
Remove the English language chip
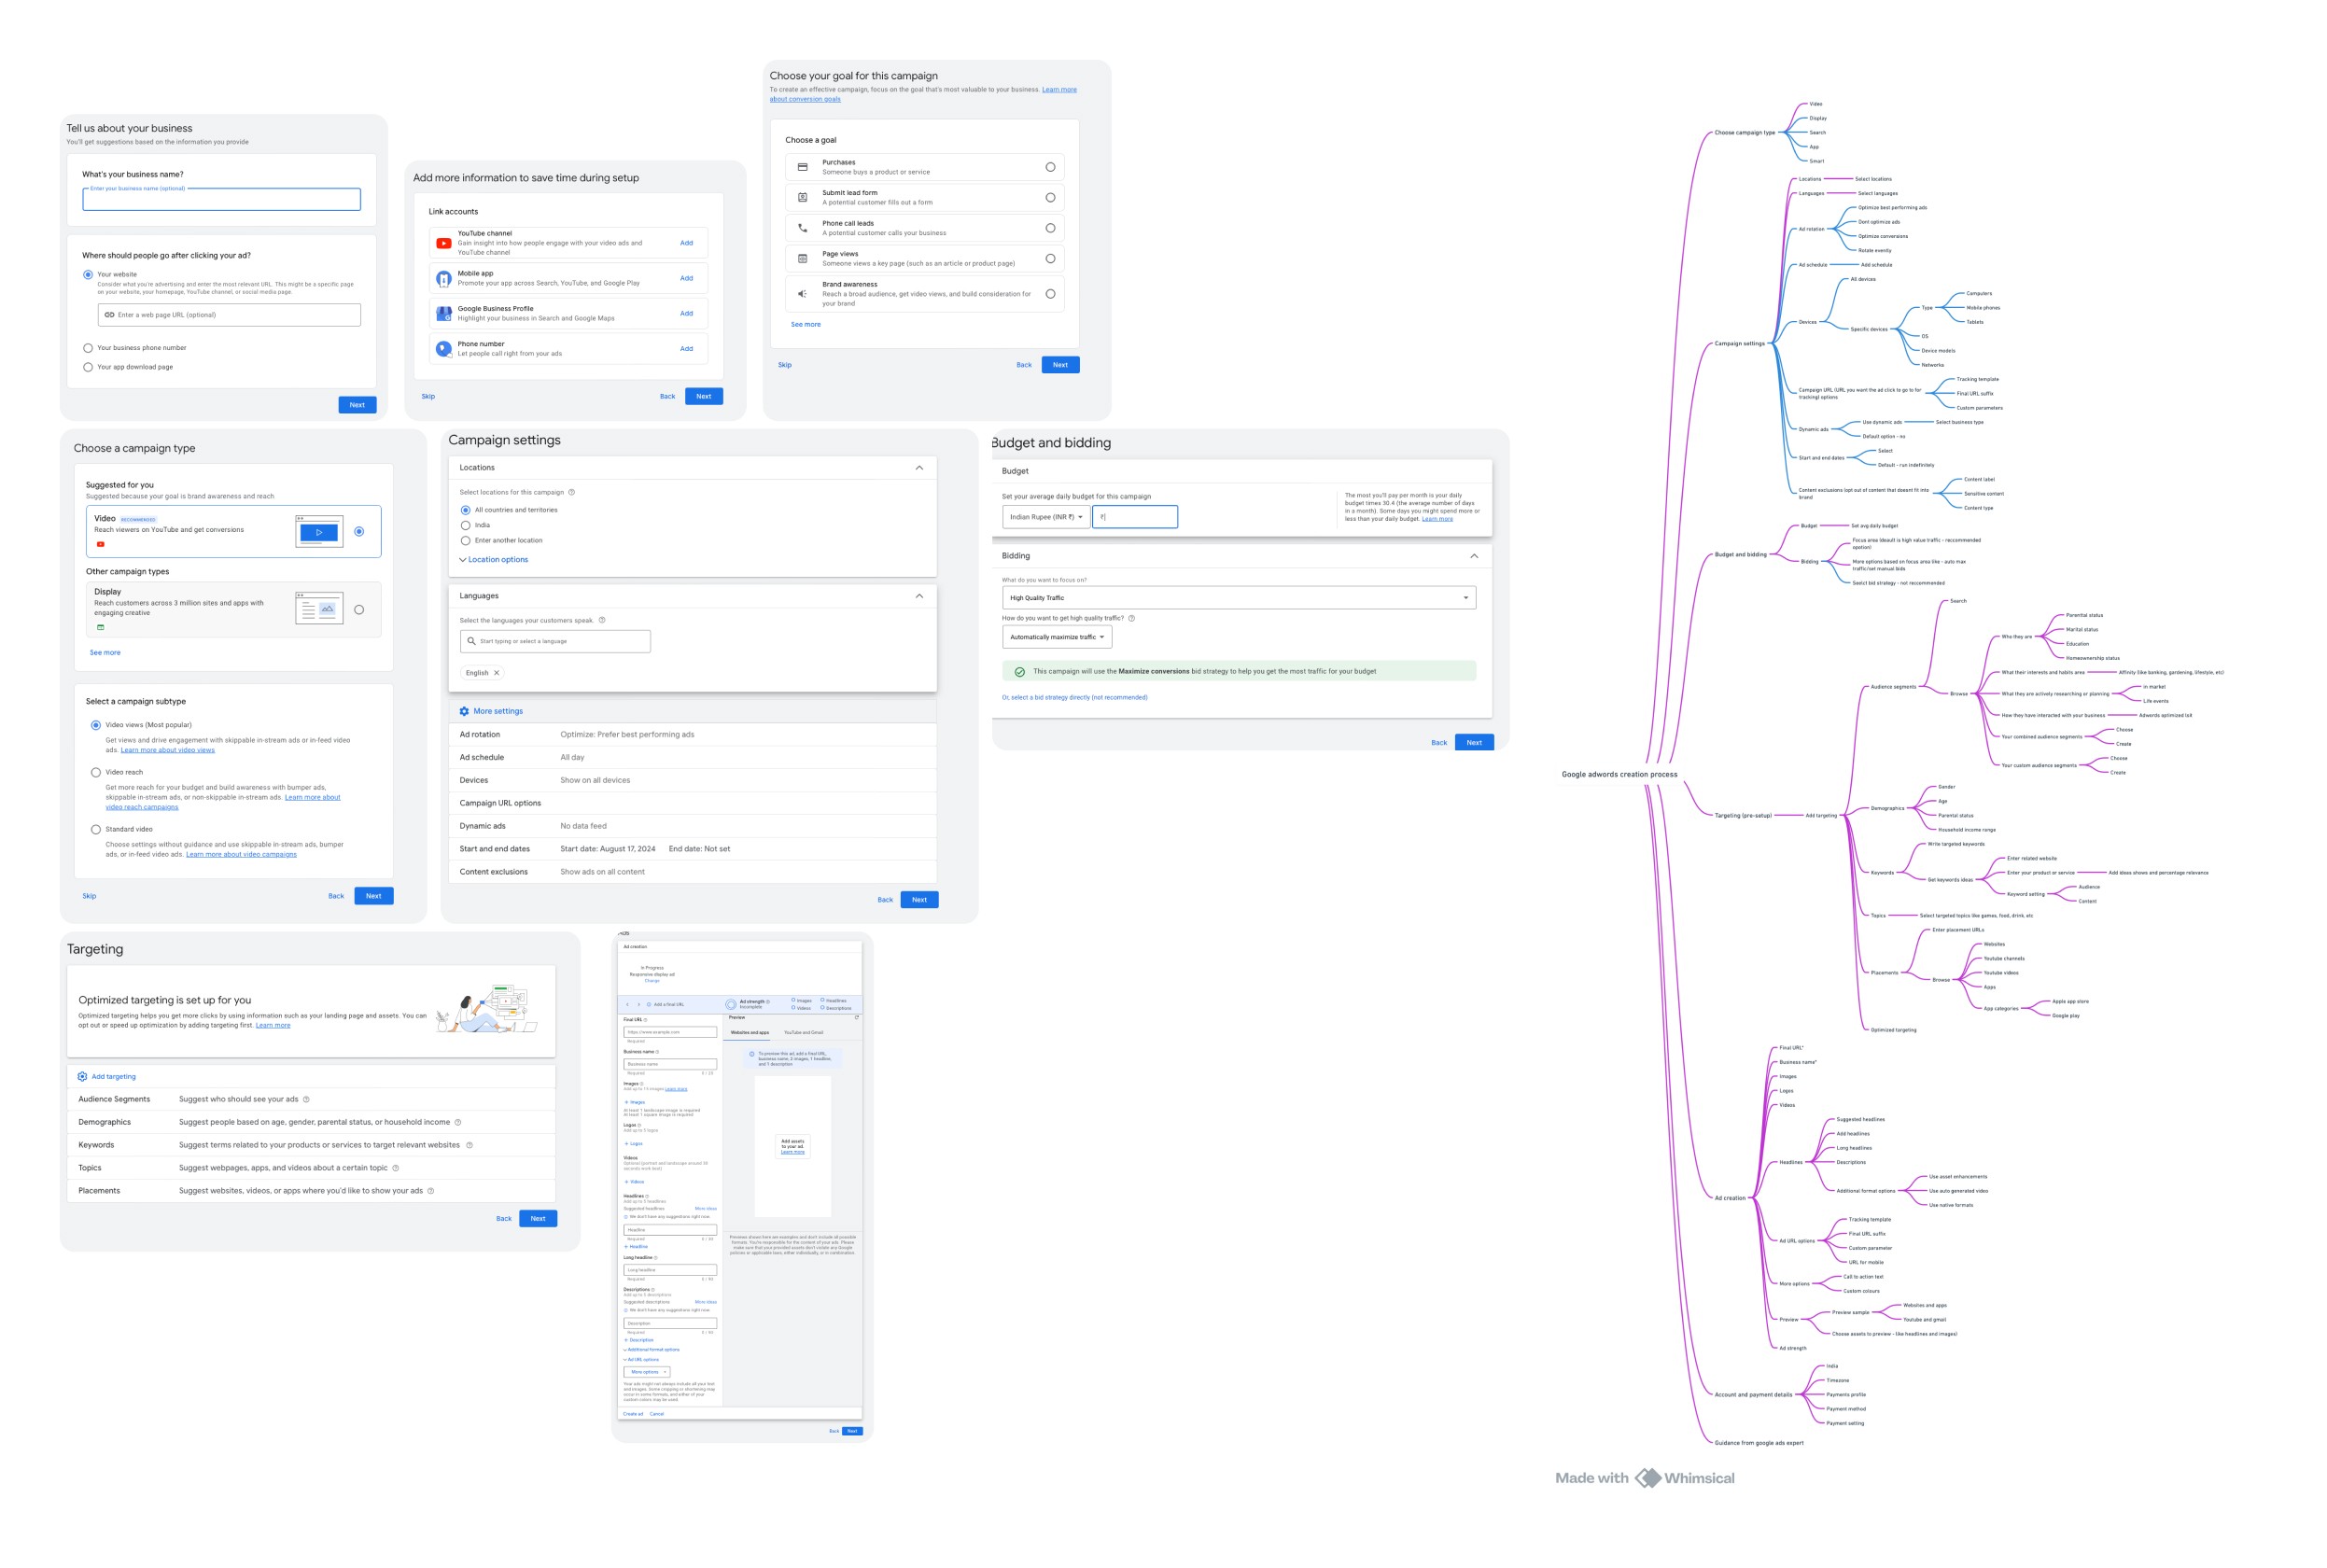pyautogui.click(x=496, y=673)
